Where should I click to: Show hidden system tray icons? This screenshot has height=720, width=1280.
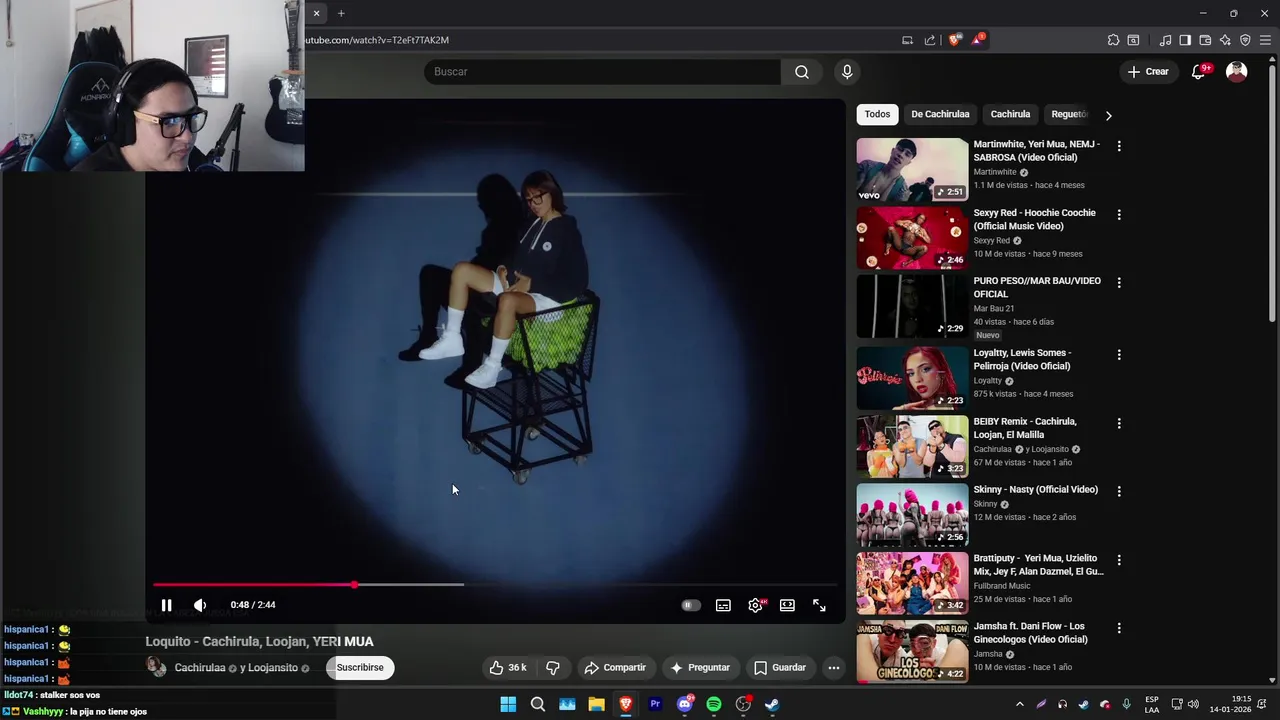tap(1019, 704)
